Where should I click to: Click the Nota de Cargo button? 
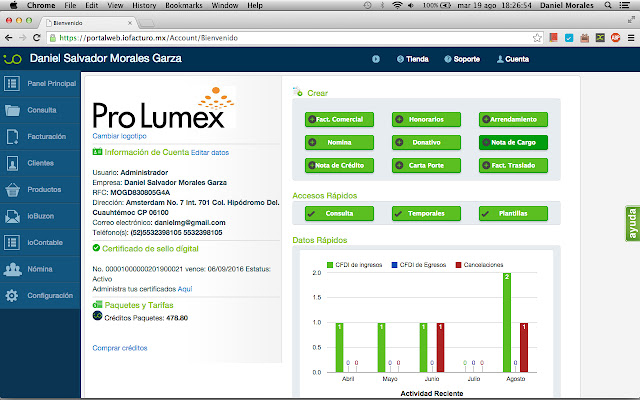[x=513, y=142]
